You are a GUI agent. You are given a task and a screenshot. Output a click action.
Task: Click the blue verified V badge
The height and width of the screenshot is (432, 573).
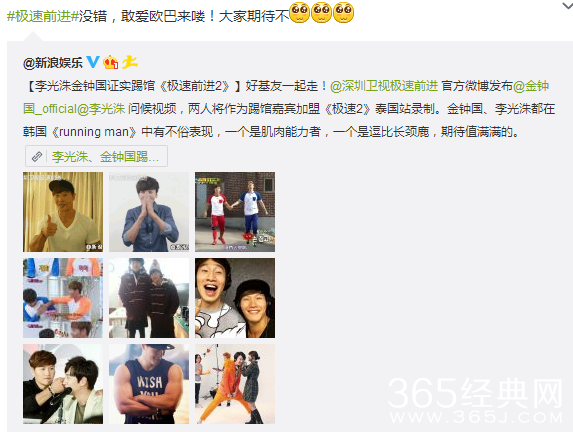93,62
